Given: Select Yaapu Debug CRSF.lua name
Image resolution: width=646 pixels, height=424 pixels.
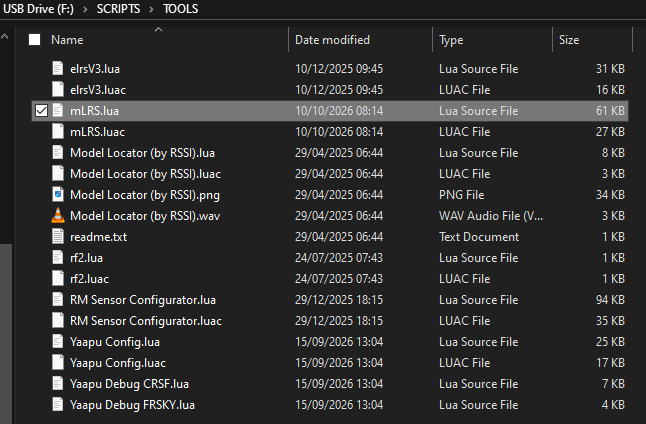Looking at the screenshot, I should 129,384.
